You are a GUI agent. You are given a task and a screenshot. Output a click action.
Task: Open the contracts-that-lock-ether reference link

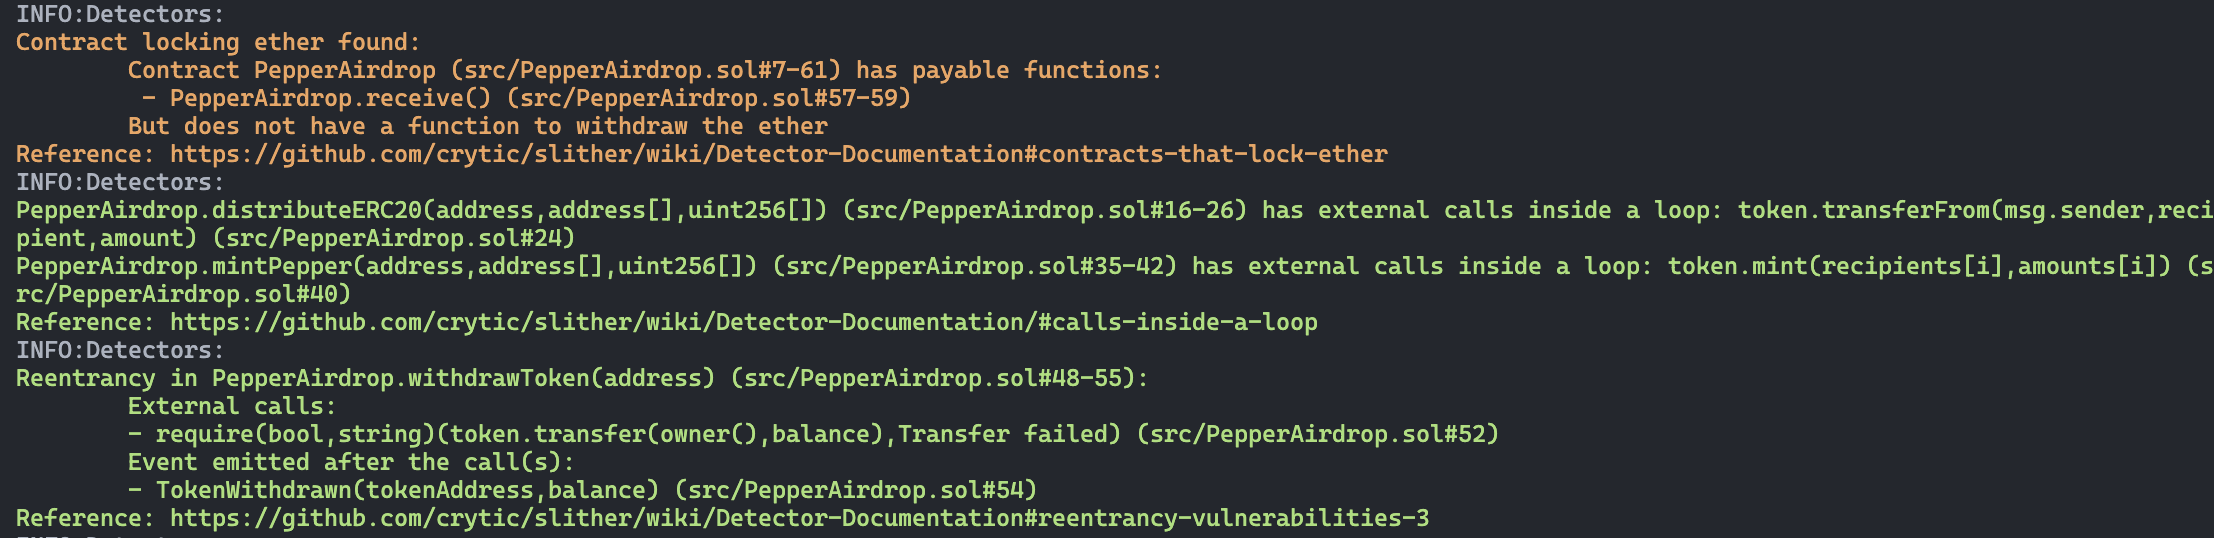(779, 154)
